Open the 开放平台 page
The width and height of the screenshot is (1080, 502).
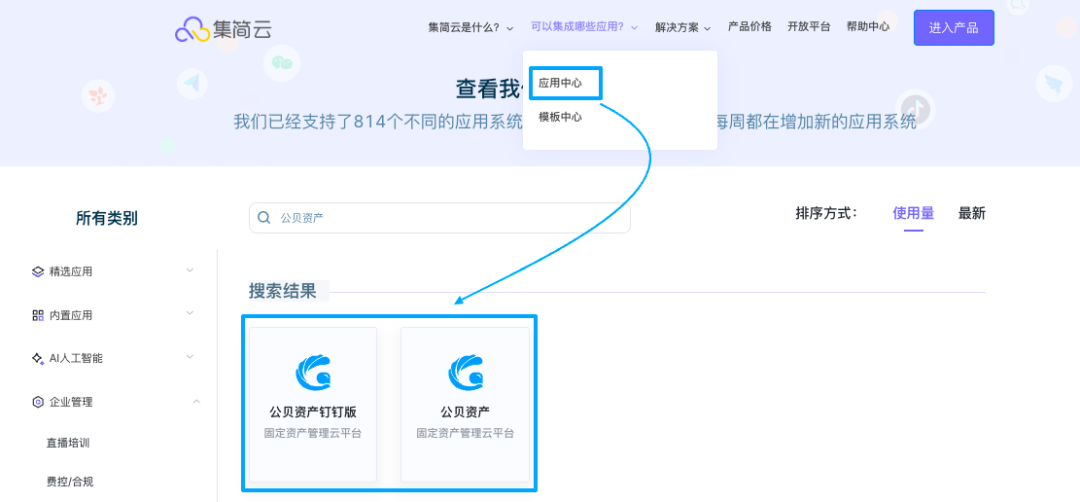[809, 27]
